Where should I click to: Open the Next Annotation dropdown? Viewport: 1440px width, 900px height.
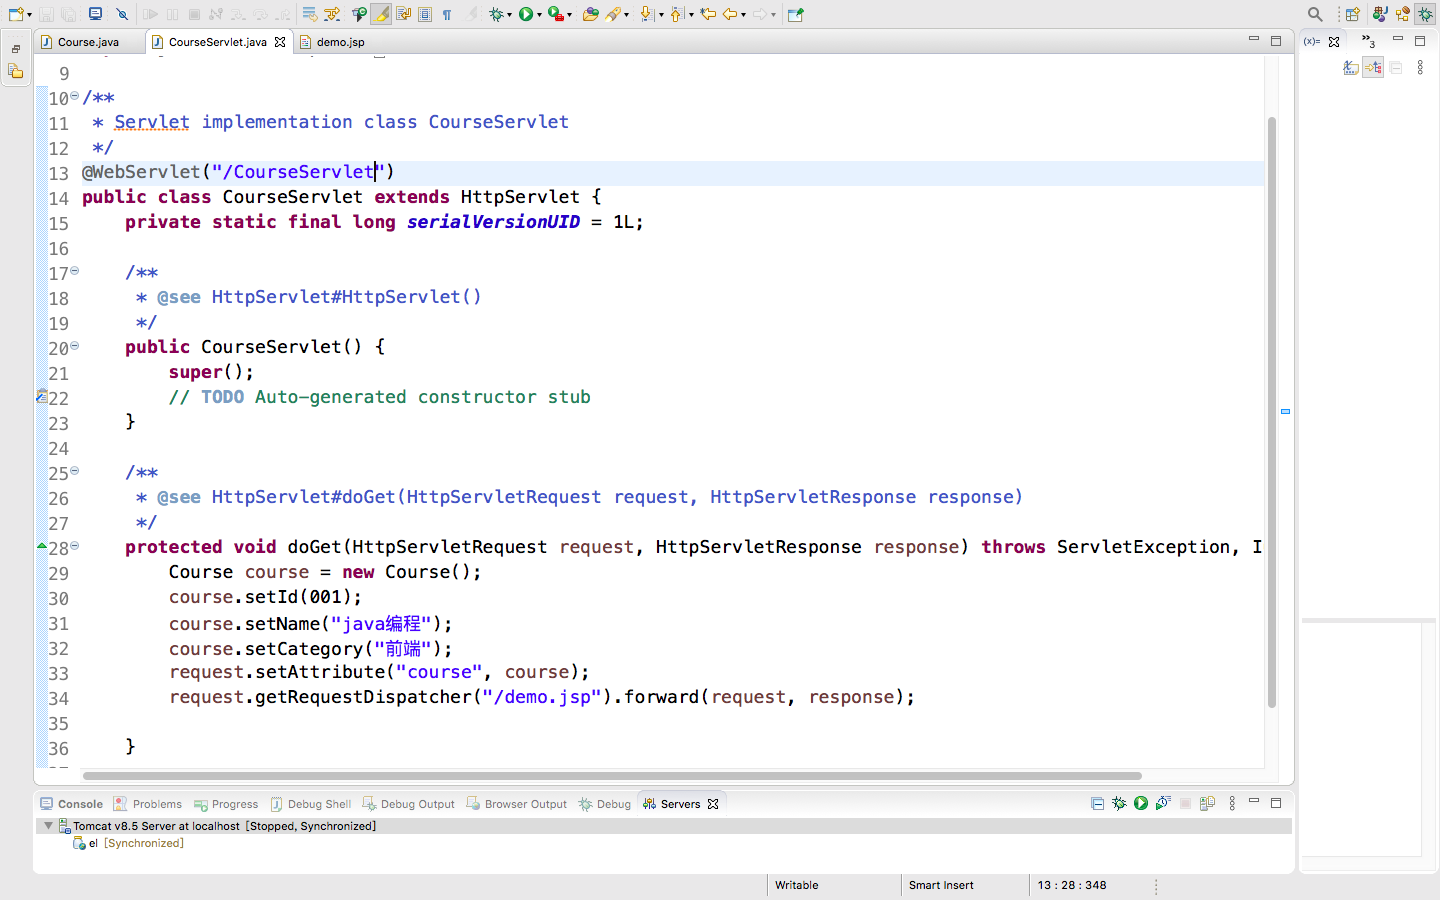(x=661, y=15)
